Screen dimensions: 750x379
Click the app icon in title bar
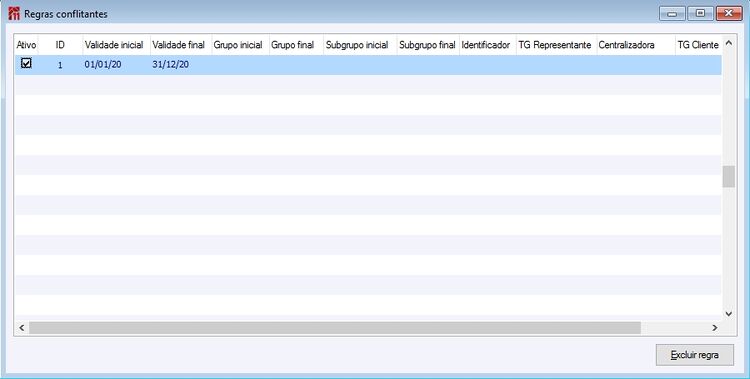point(14,13)
